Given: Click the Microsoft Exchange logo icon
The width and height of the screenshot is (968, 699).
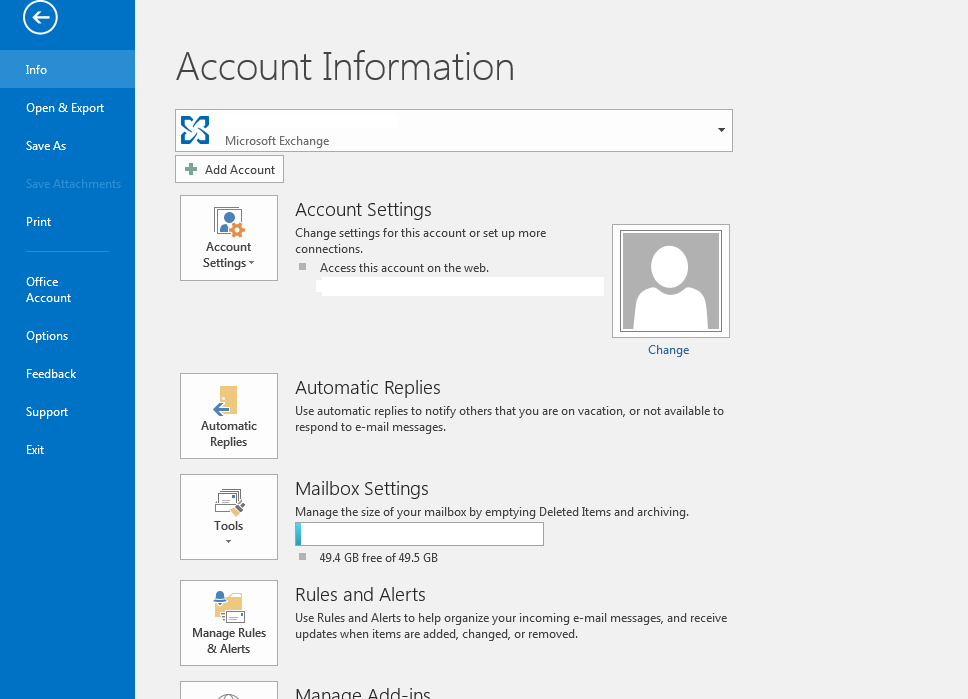Looking at the screenshot, I should [x=195, y=130].
